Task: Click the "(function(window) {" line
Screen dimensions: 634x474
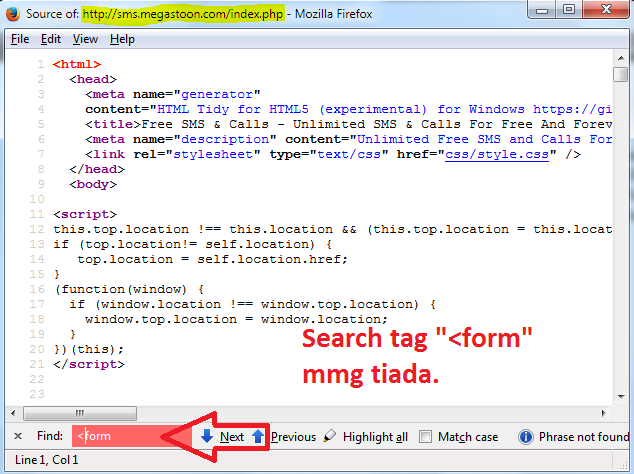Action: [129, 289]
